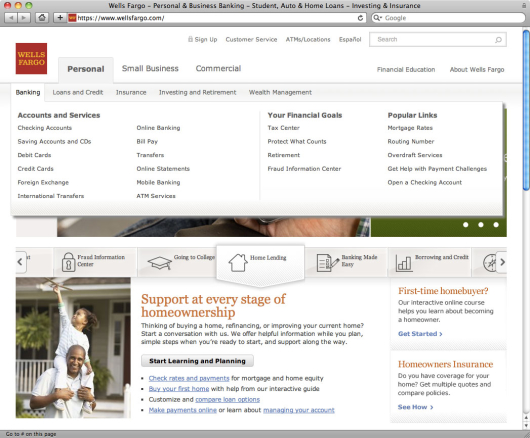Open the Safari home page button
Screen dimensions: 530x438
tap(42, 18)
